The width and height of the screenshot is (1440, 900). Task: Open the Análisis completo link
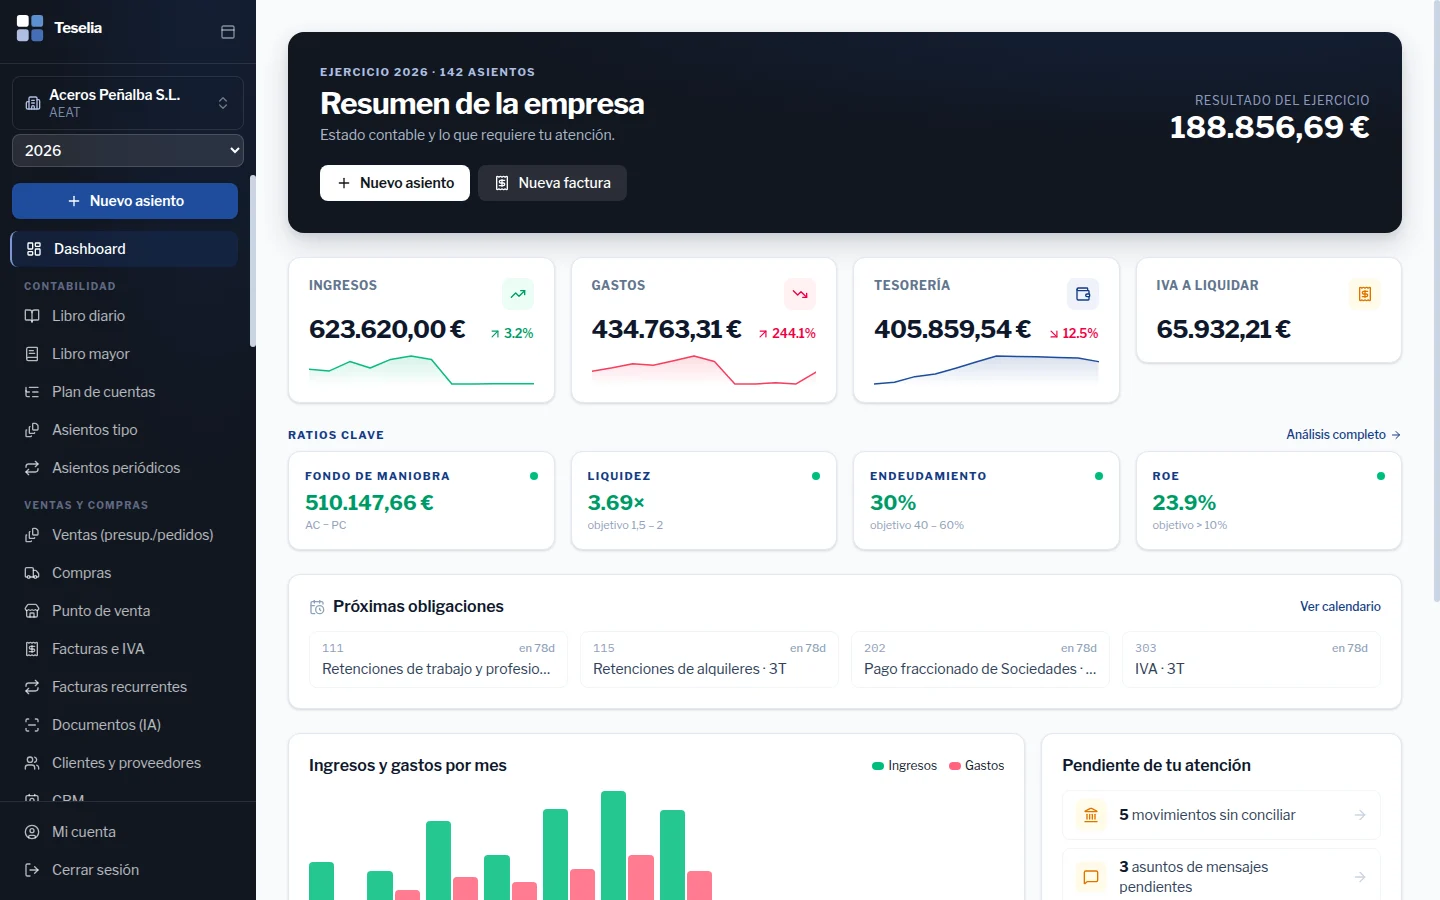click(1343, 435)
